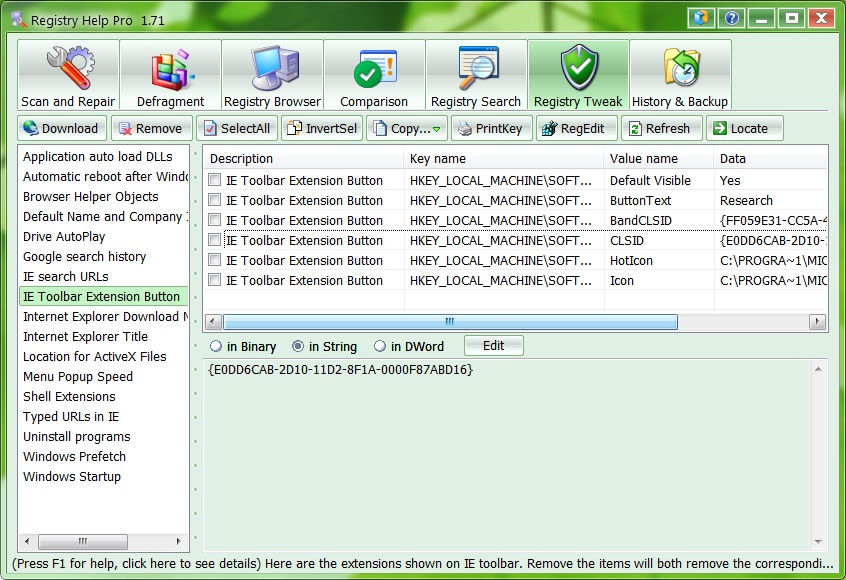Click the Edit button
Screen dimensions: 846x580
pyautogui.click(x=493, y=346)
